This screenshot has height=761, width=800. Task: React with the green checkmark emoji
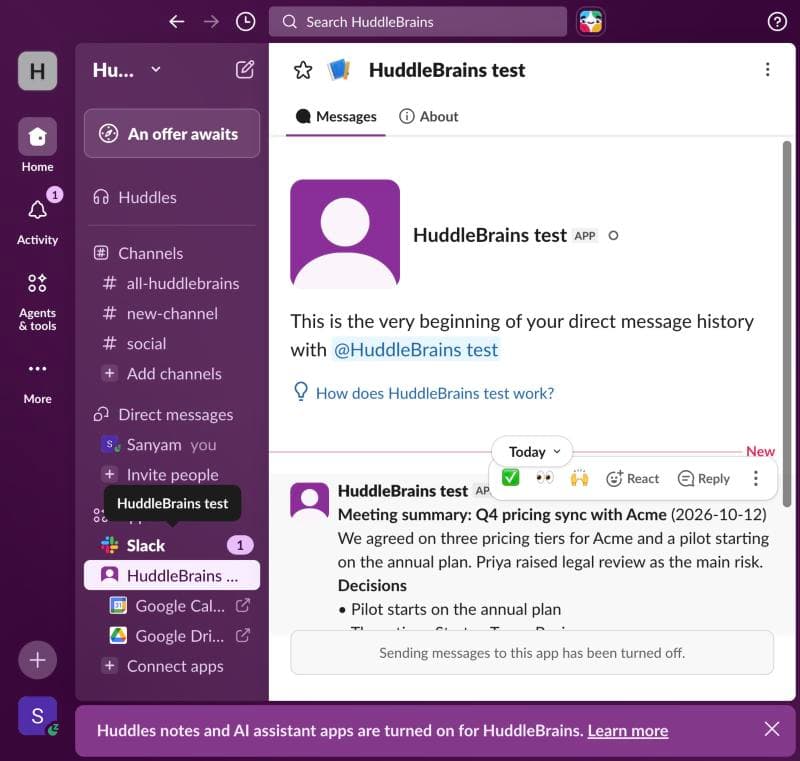[x=510, y=478]
